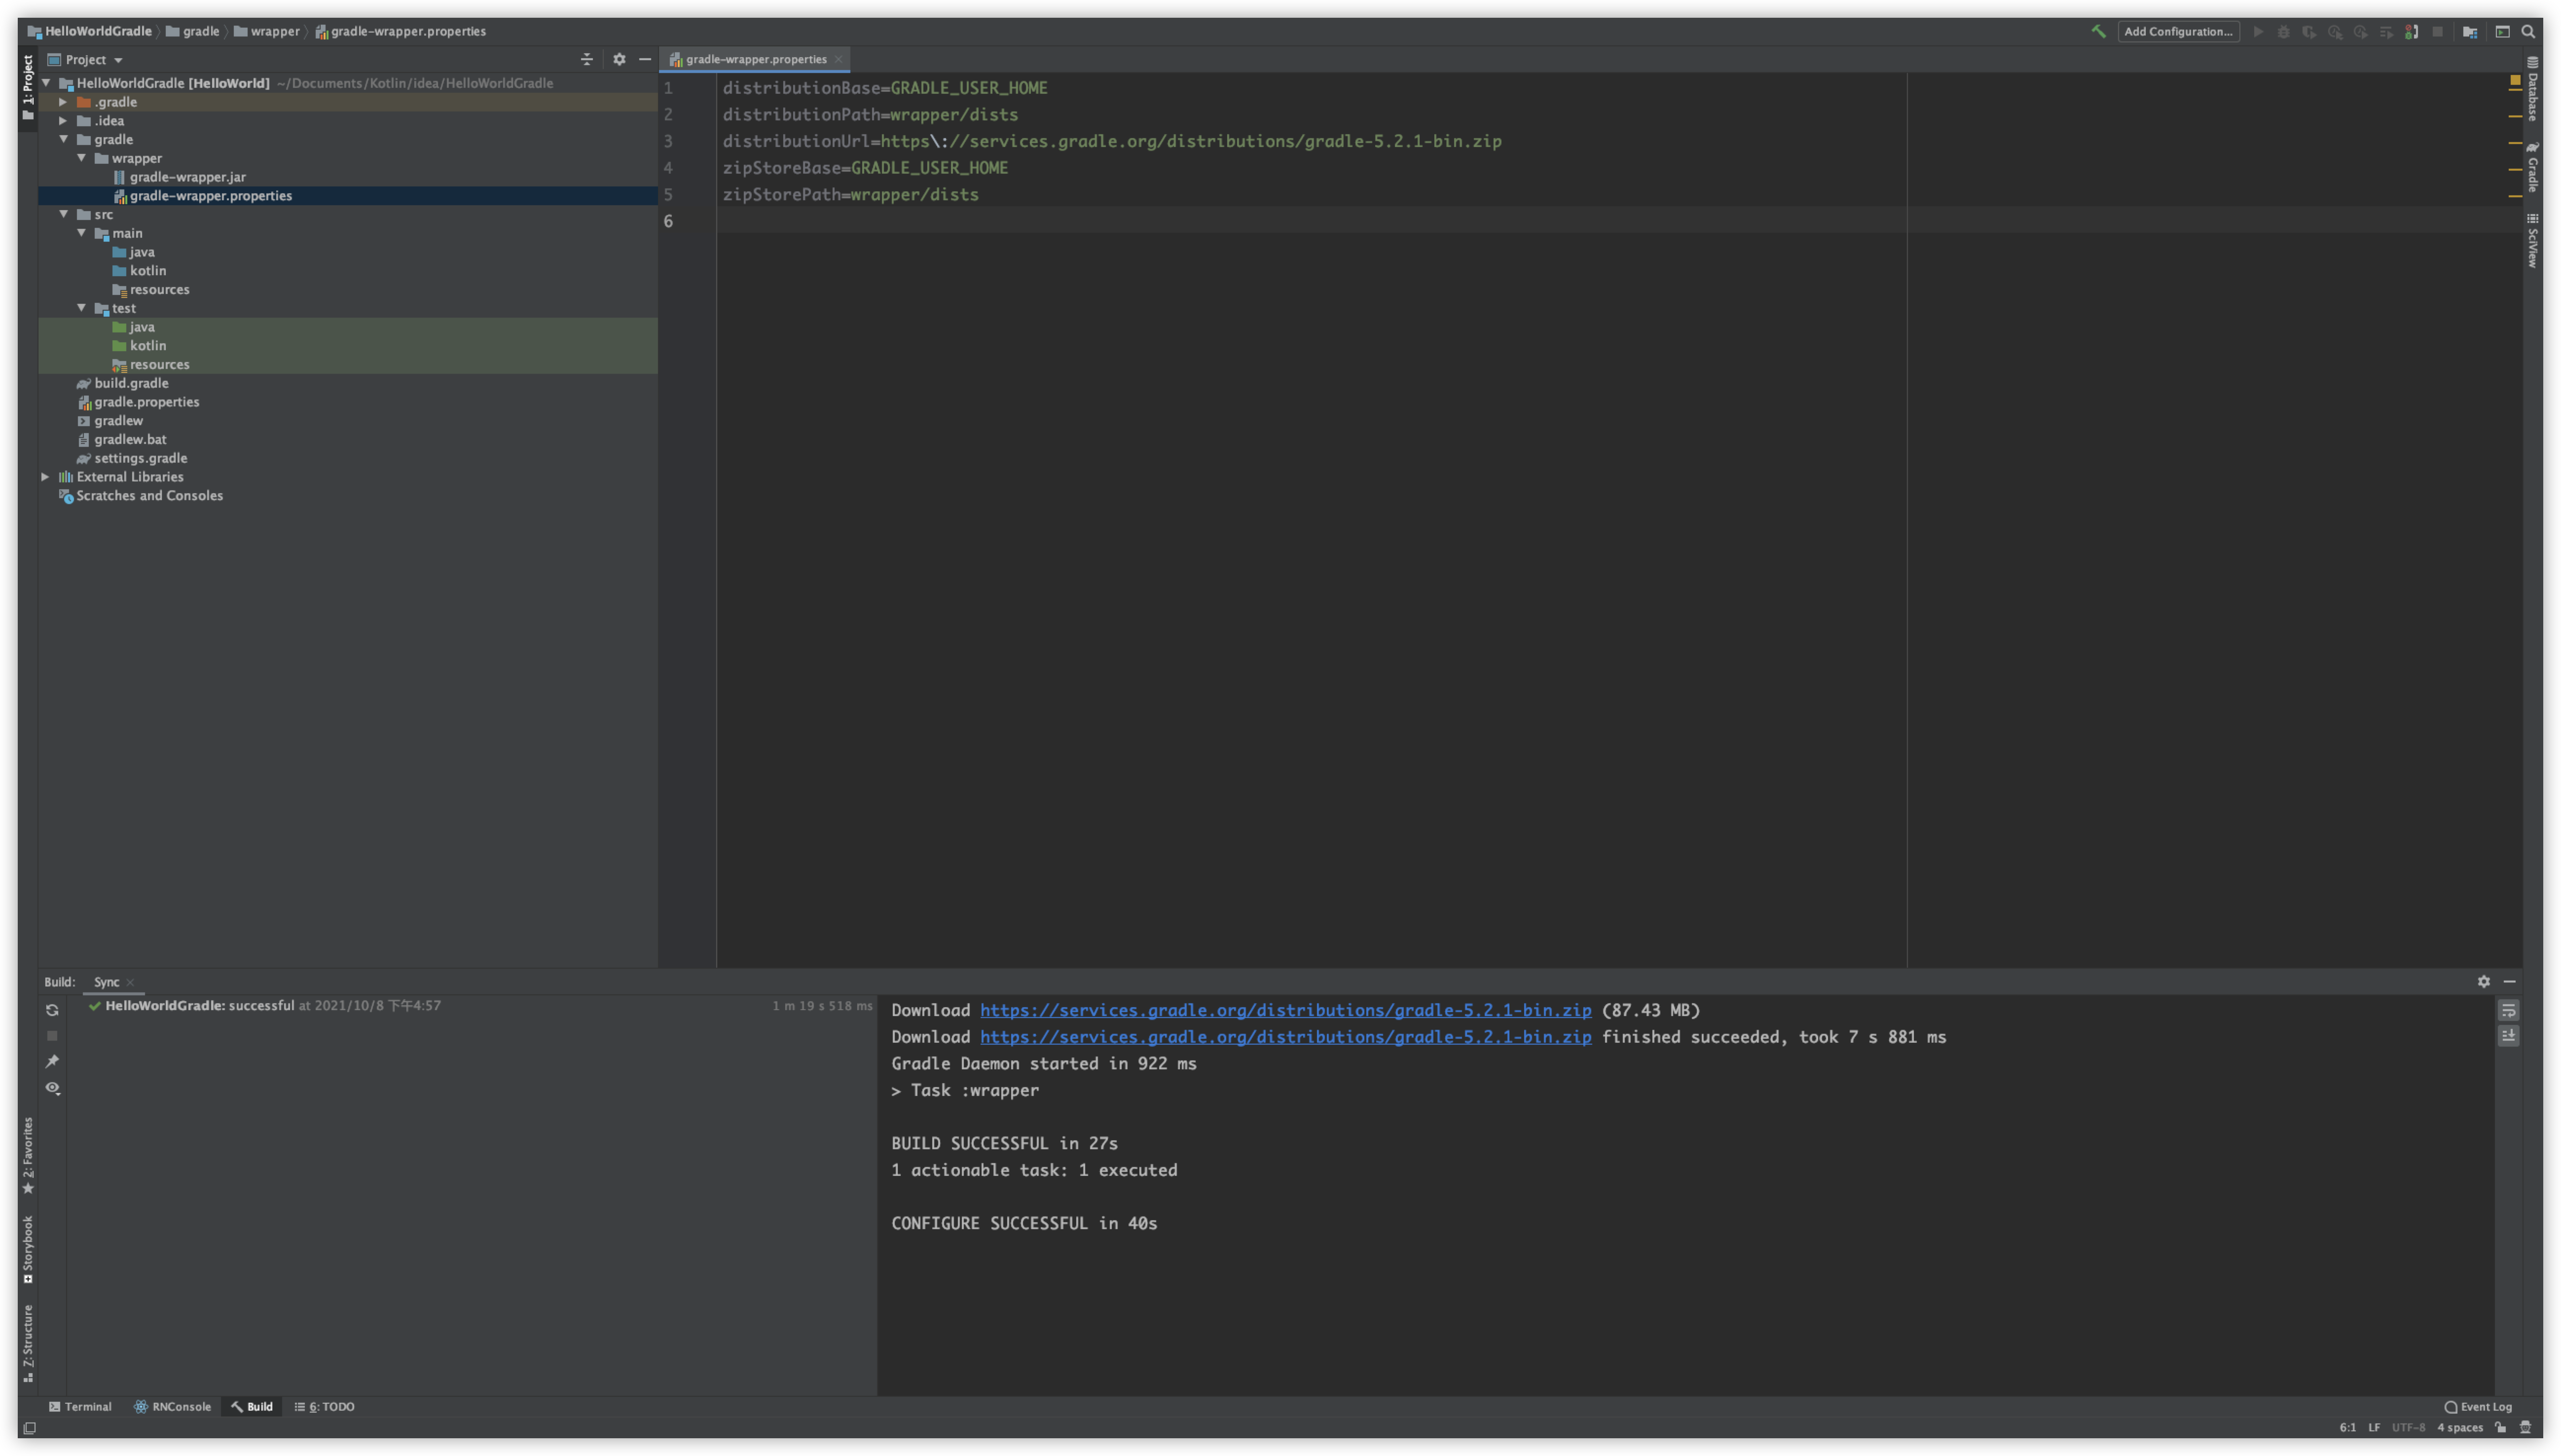
Task: Click the Search Everywhere magnifier icon
Action: click(x=2530, y=31)
